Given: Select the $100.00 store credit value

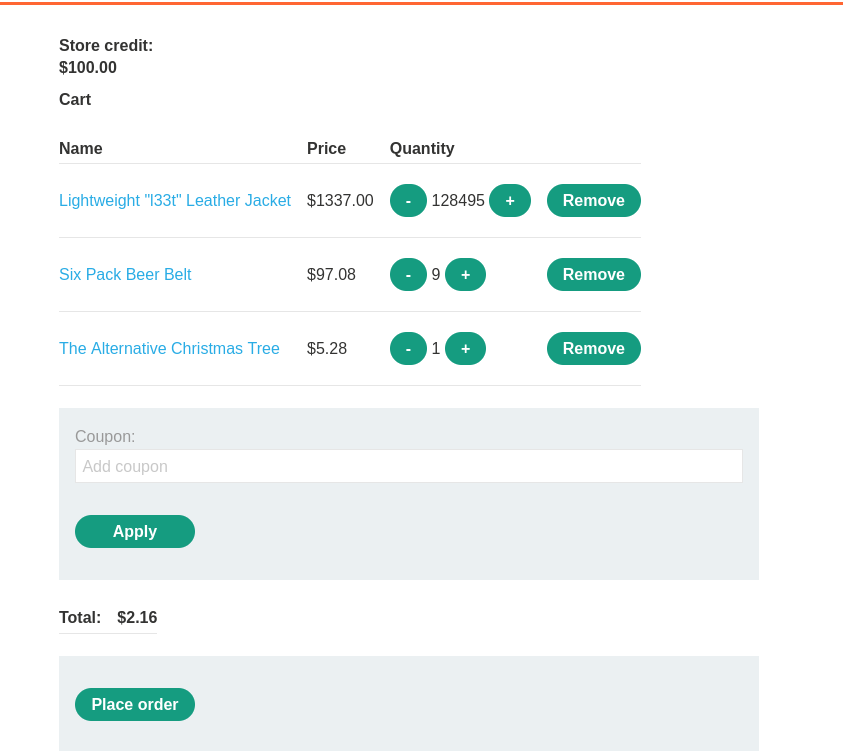Looking at the screenshot, I should [x=88, y=68].
